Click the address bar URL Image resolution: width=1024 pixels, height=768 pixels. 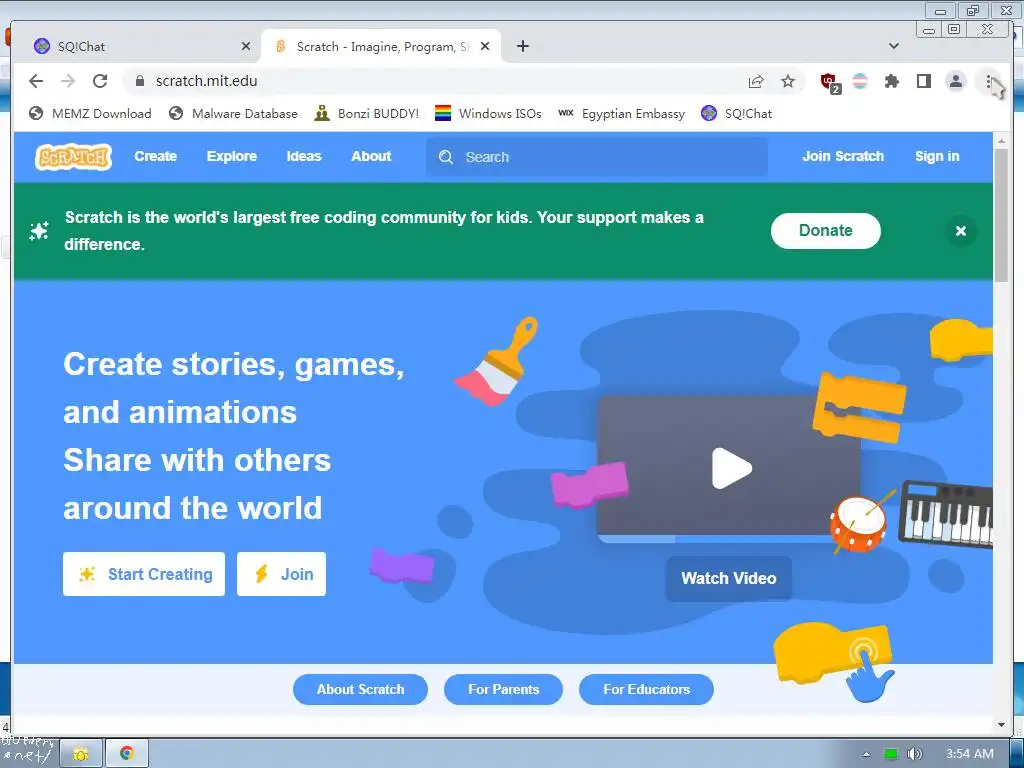coord(206,81)
